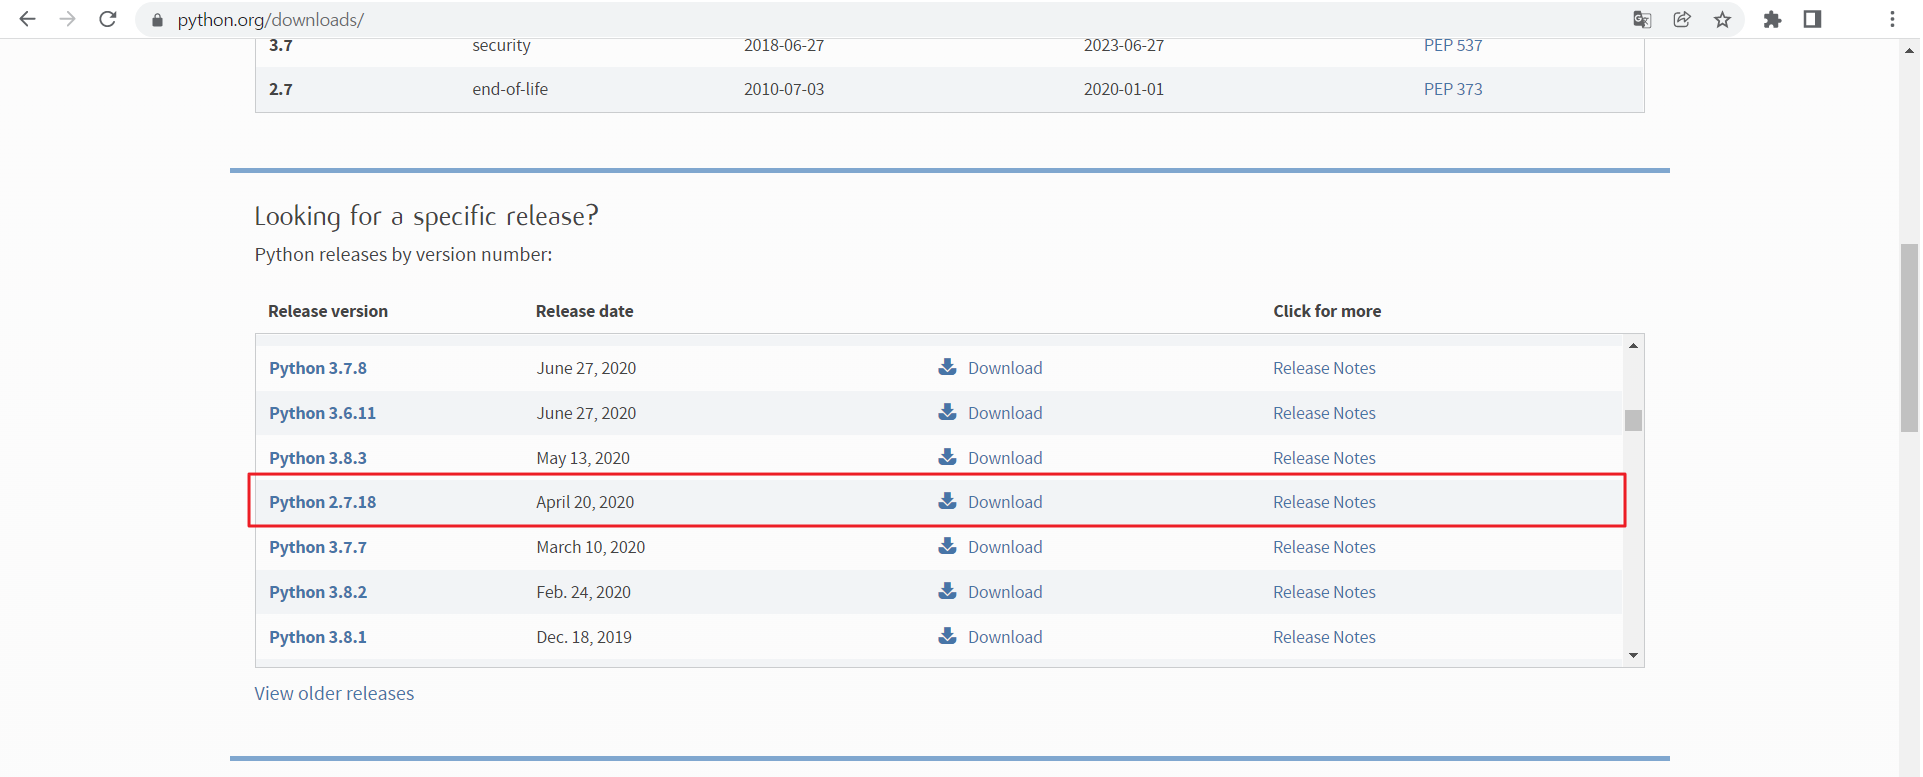Image resolution: width=1923 pixels, height=777 pixels.
Task: Click download icon for Python 3.7.7
Action: tap(947, 546)
